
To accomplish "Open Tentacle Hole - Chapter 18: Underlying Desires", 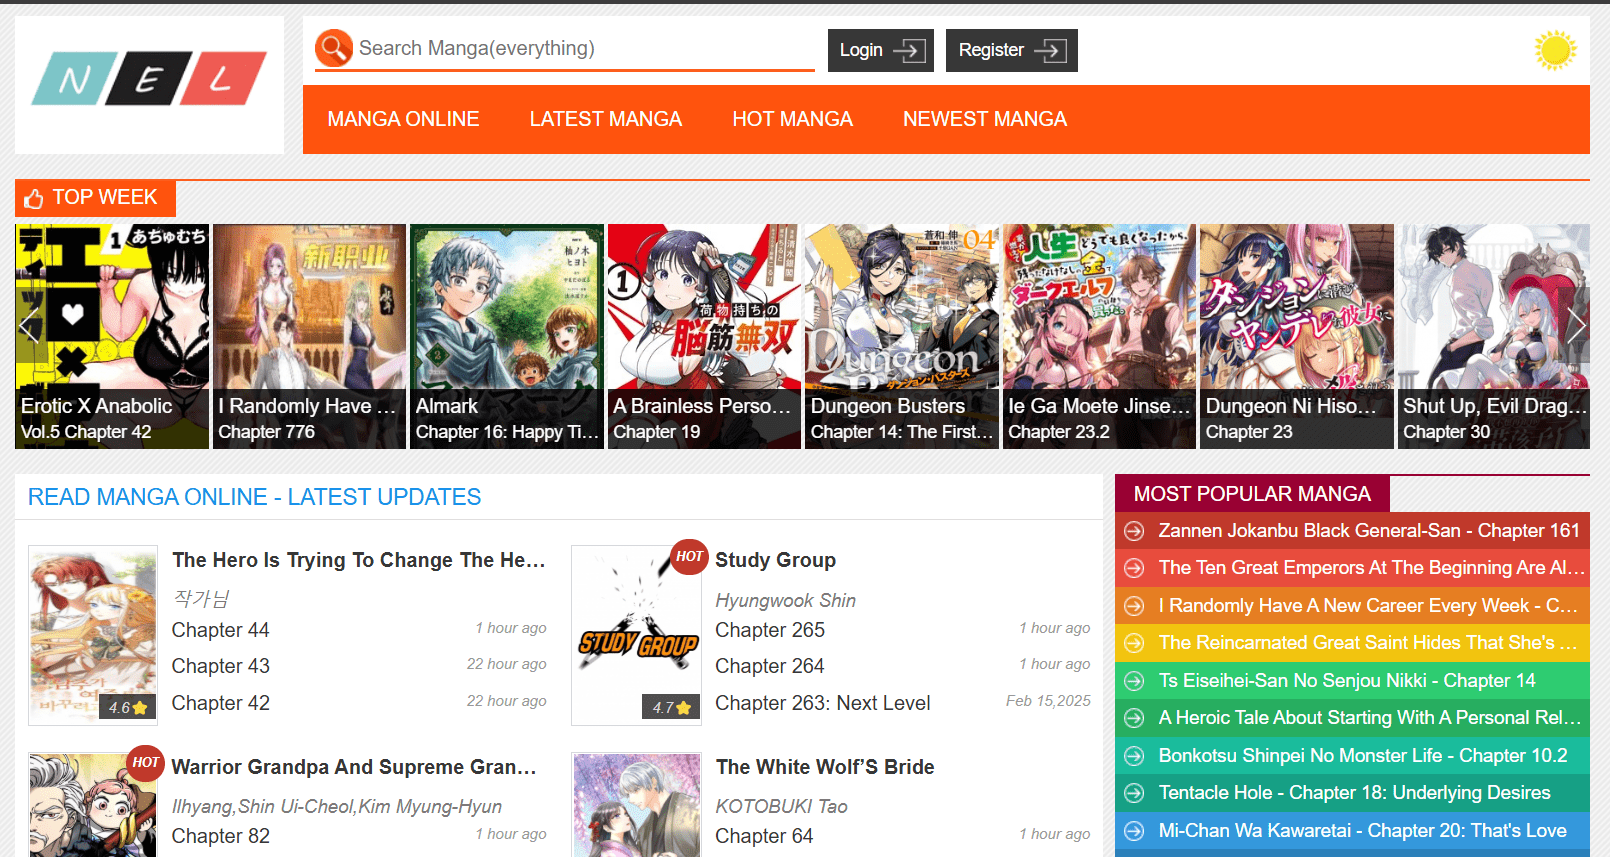I will click(1354, 793).
